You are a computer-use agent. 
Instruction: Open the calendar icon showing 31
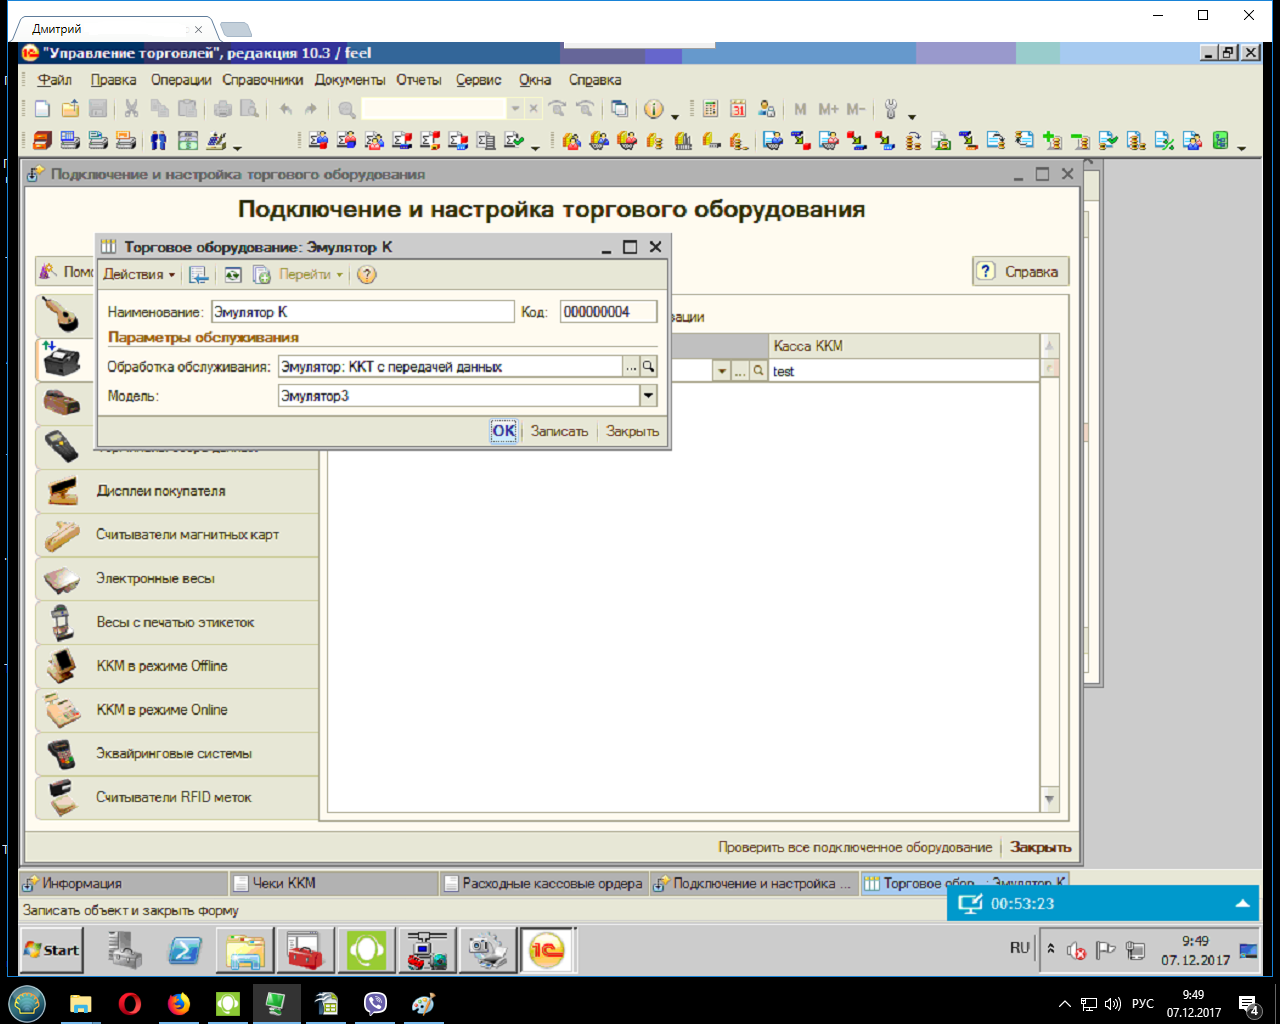pos(738,109)
